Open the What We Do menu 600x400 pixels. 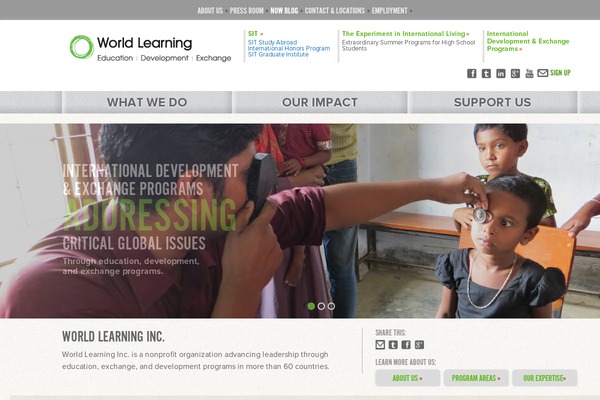click(x=147, y=102)
